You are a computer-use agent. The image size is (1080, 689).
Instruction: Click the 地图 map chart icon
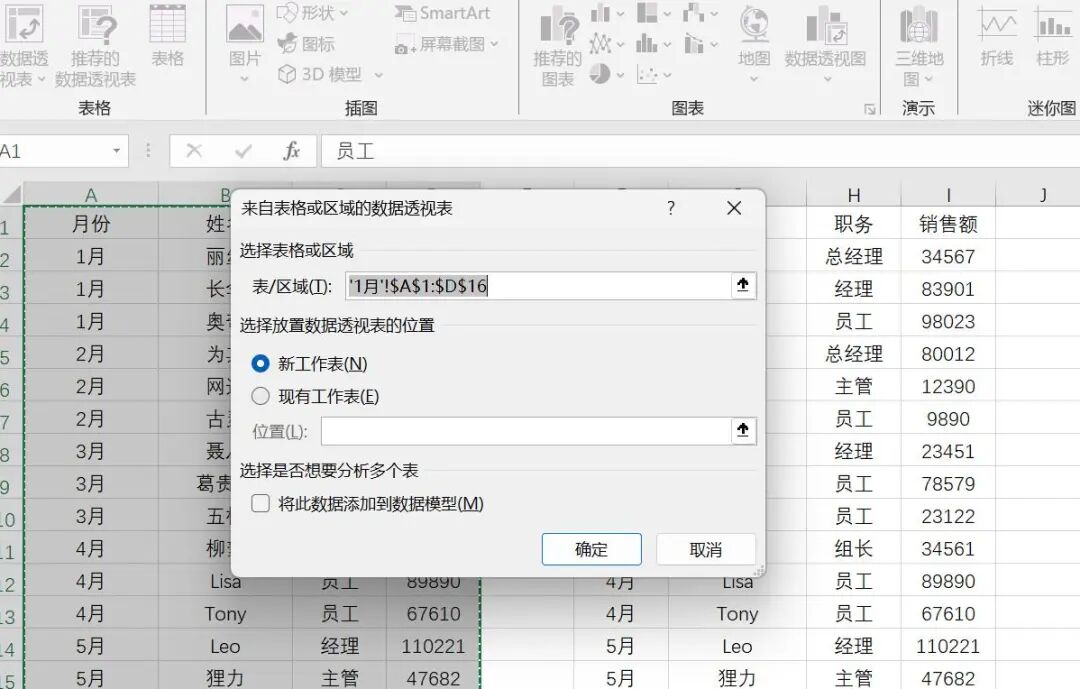(x=754, y=26)
